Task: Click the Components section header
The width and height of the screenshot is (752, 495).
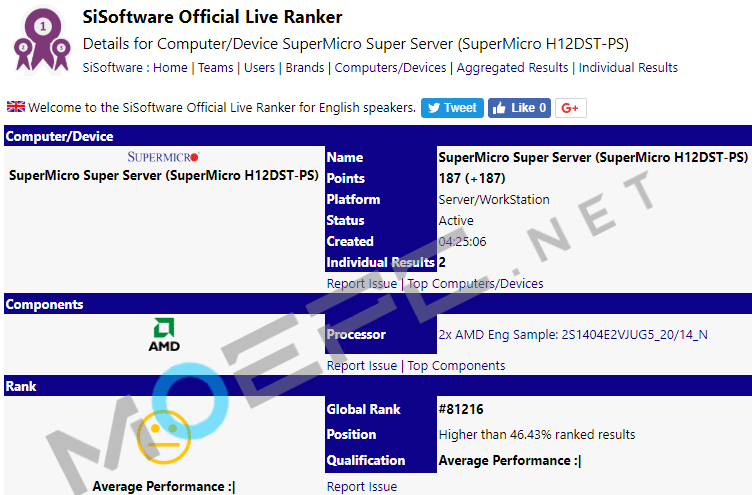Action: click(x=378, y=304)
